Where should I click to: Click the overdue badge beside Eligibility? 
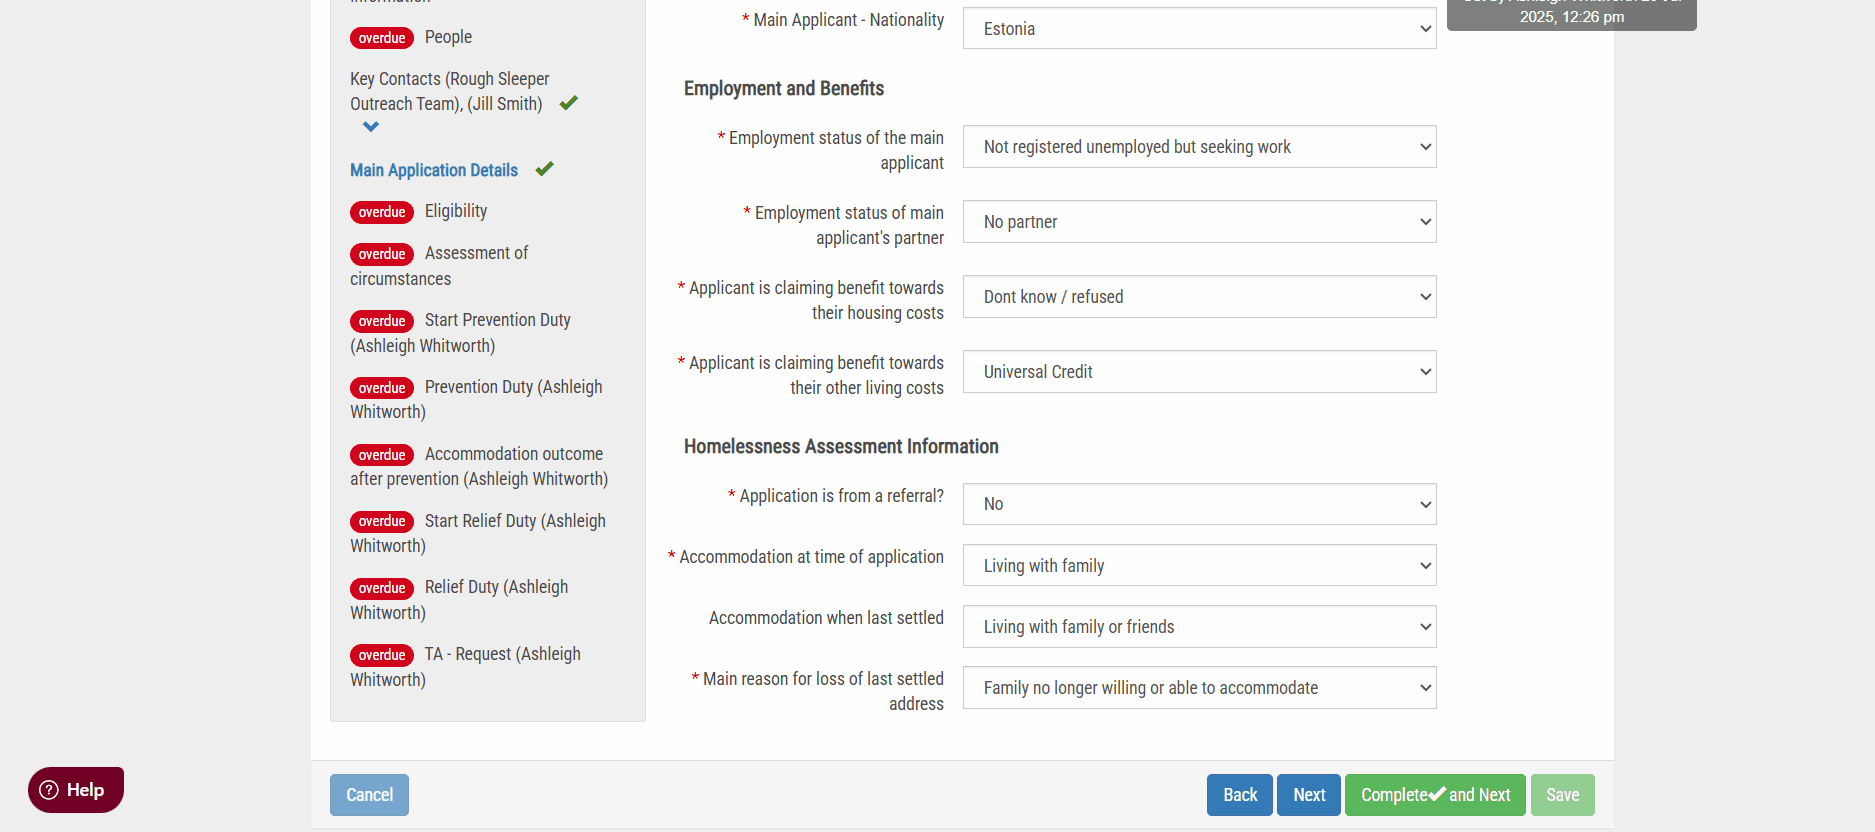[x=382, y=212]
